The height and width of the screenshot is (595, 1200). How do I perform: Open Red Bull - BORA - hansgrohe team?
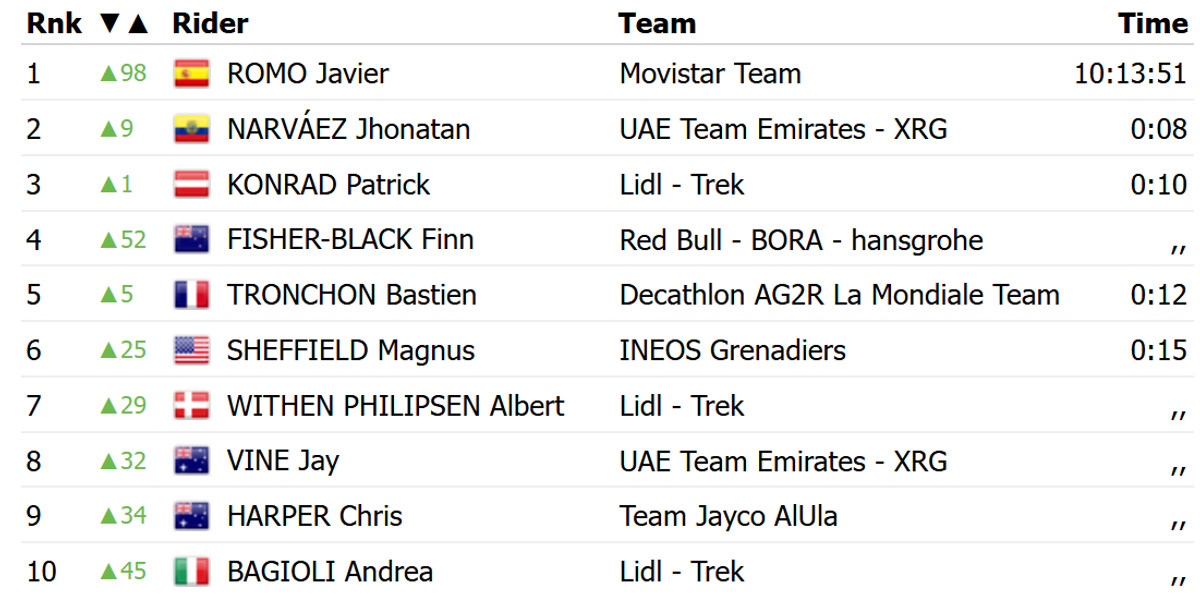coord(801,240)
